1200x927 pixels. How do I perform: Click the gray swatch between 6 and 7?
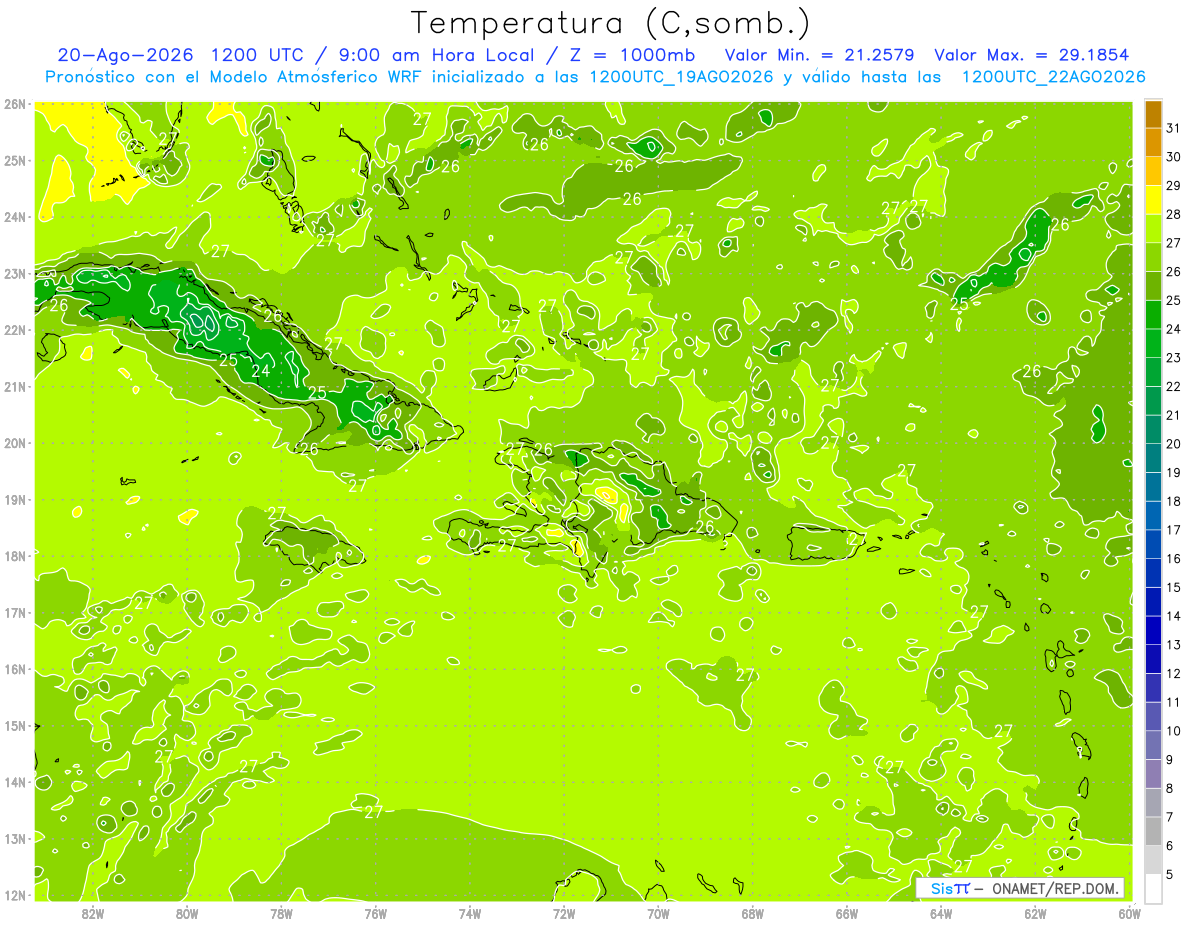pyautogui.click(x=1154, y=831)
